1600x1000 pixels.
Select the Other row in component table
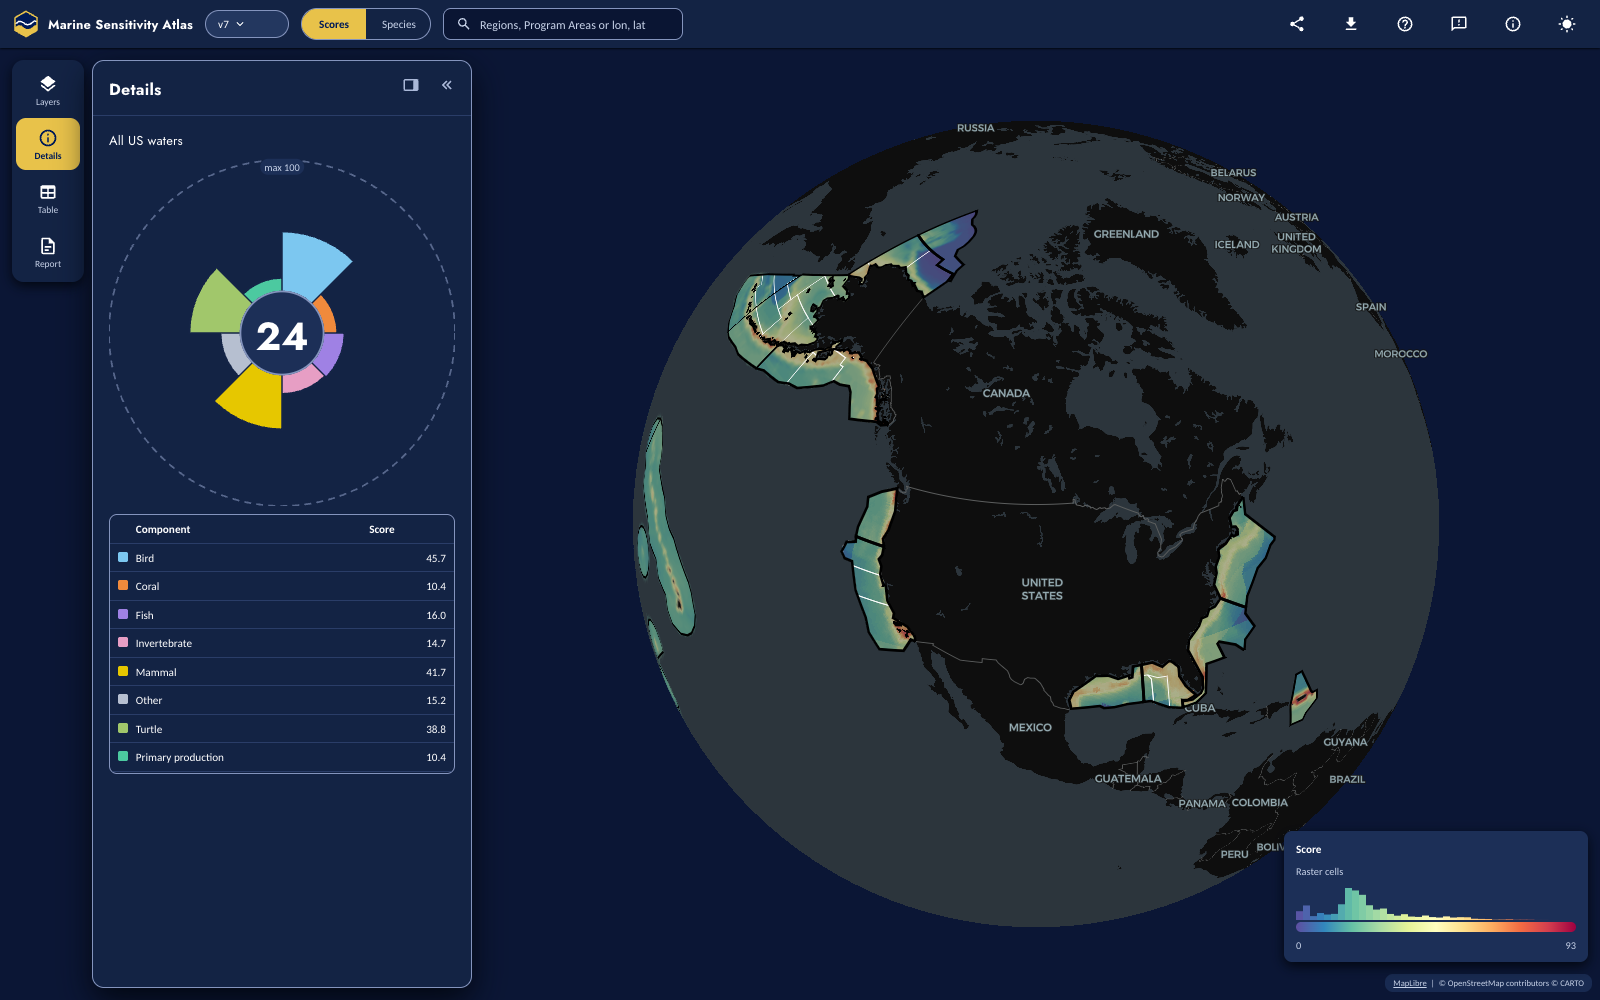click(x=282, y=700)
